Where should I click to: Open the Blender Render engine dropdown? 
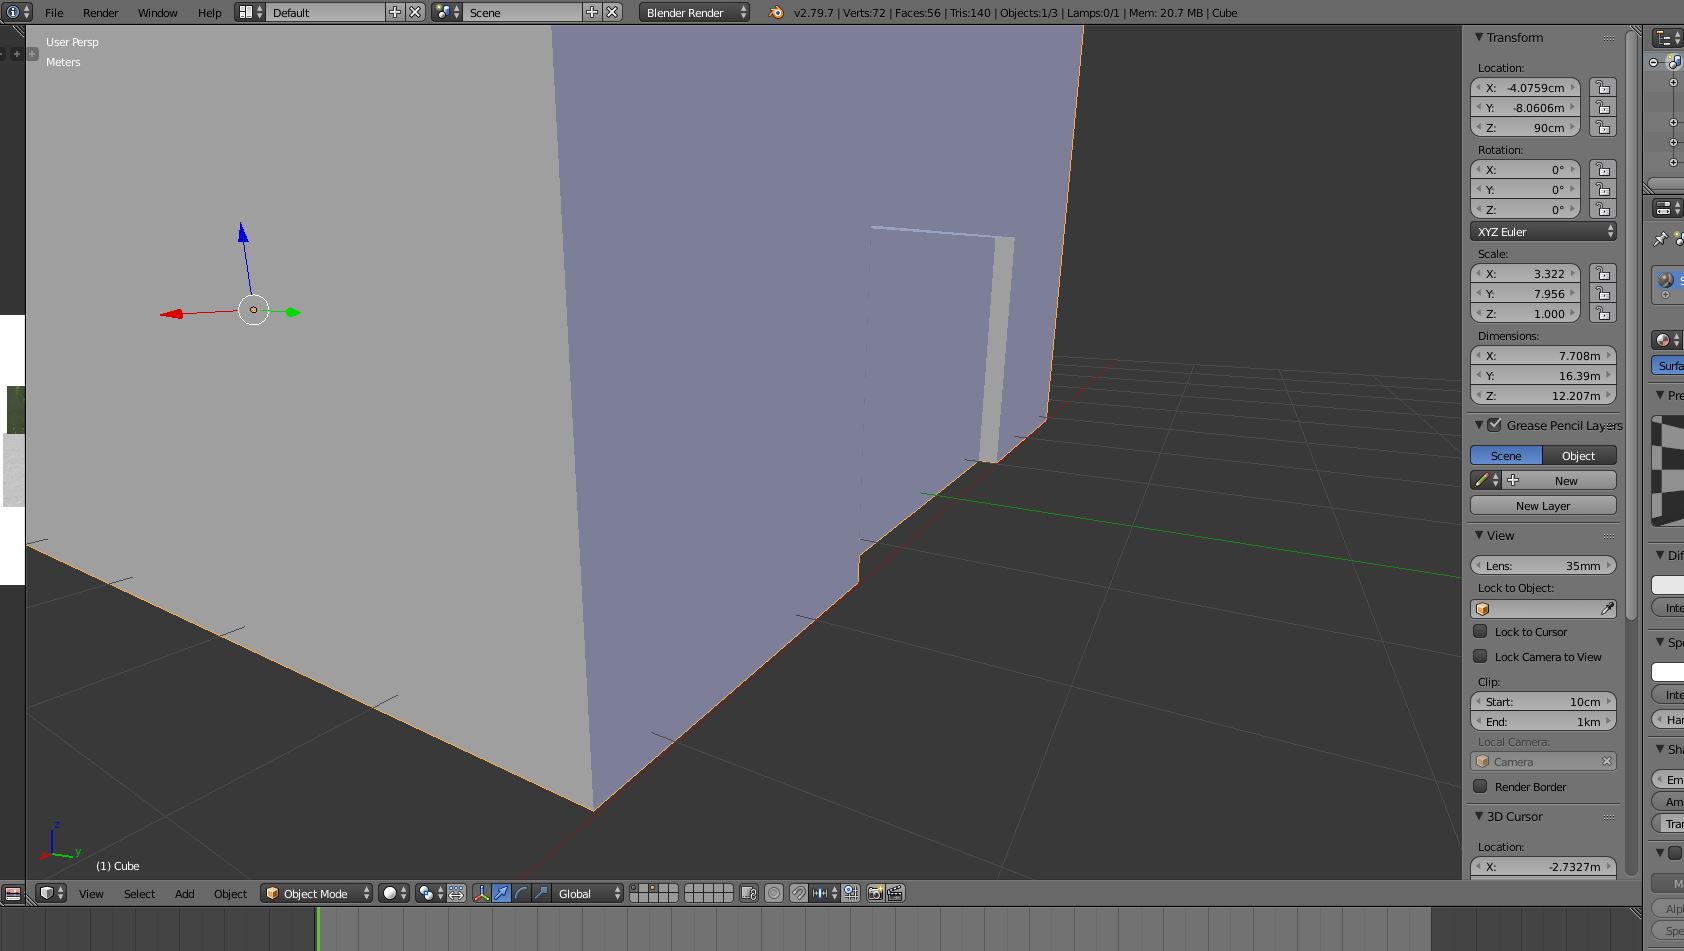tap(694, 13)
